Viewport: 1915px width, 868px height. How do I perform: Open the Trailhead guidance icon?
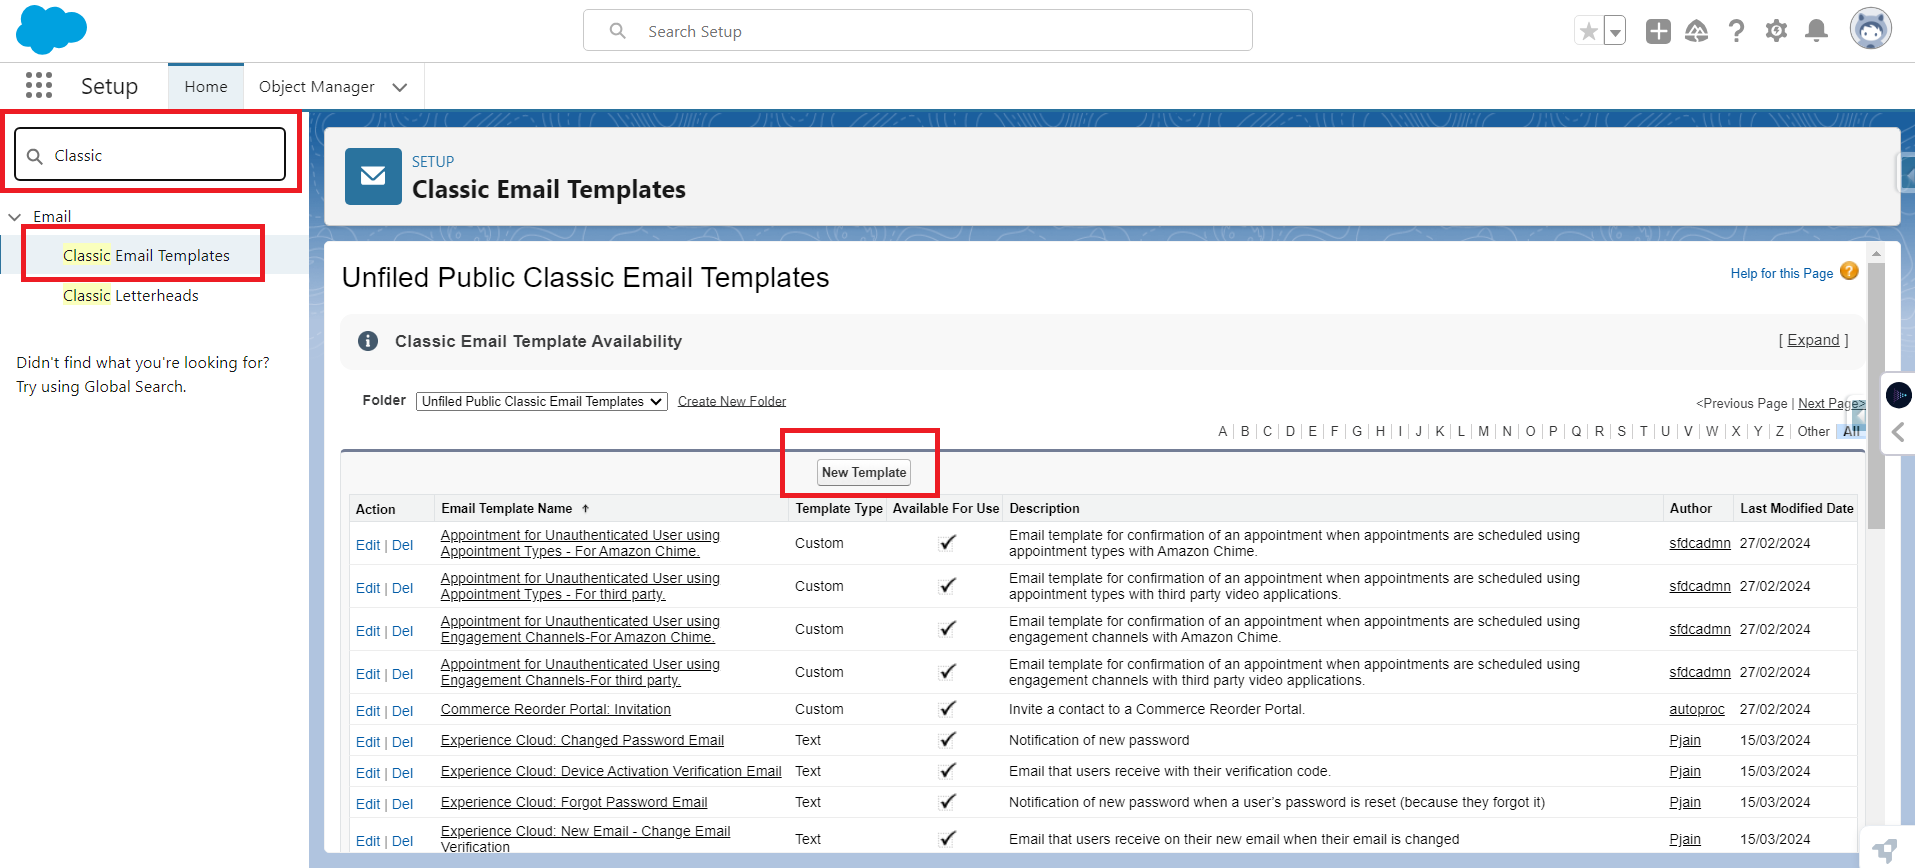(x=1697, y=31)
